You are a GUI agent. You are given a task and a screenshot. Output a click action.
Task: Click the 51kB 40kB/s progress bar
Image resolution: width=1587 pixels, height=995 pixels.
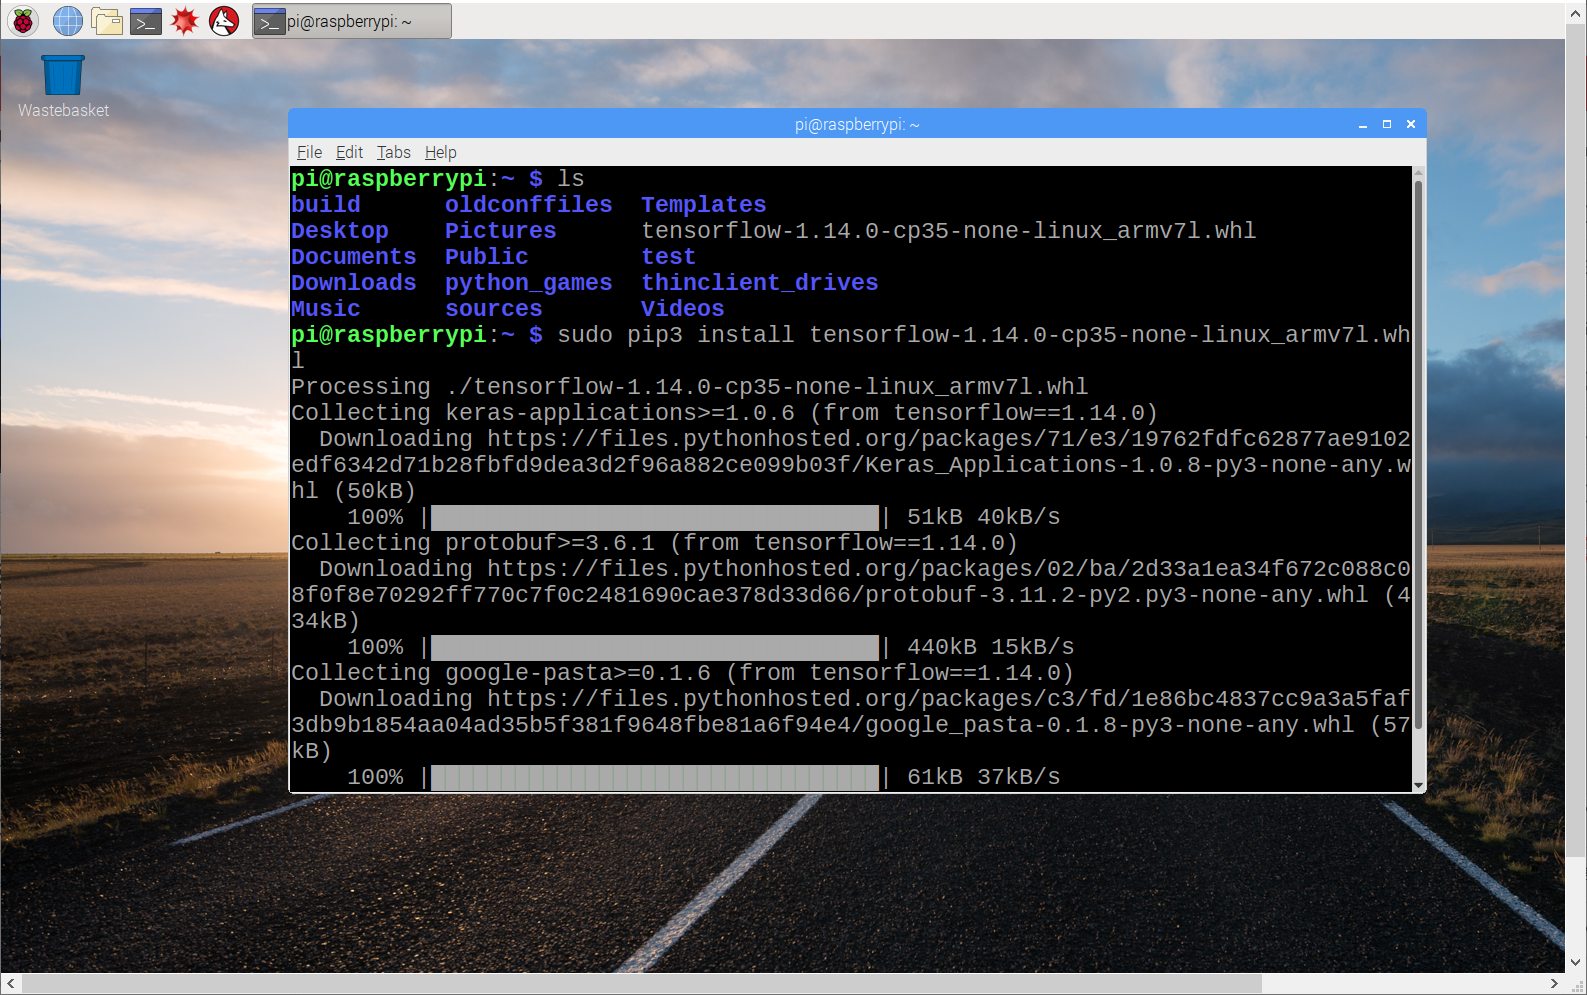[x=655, y=517]
